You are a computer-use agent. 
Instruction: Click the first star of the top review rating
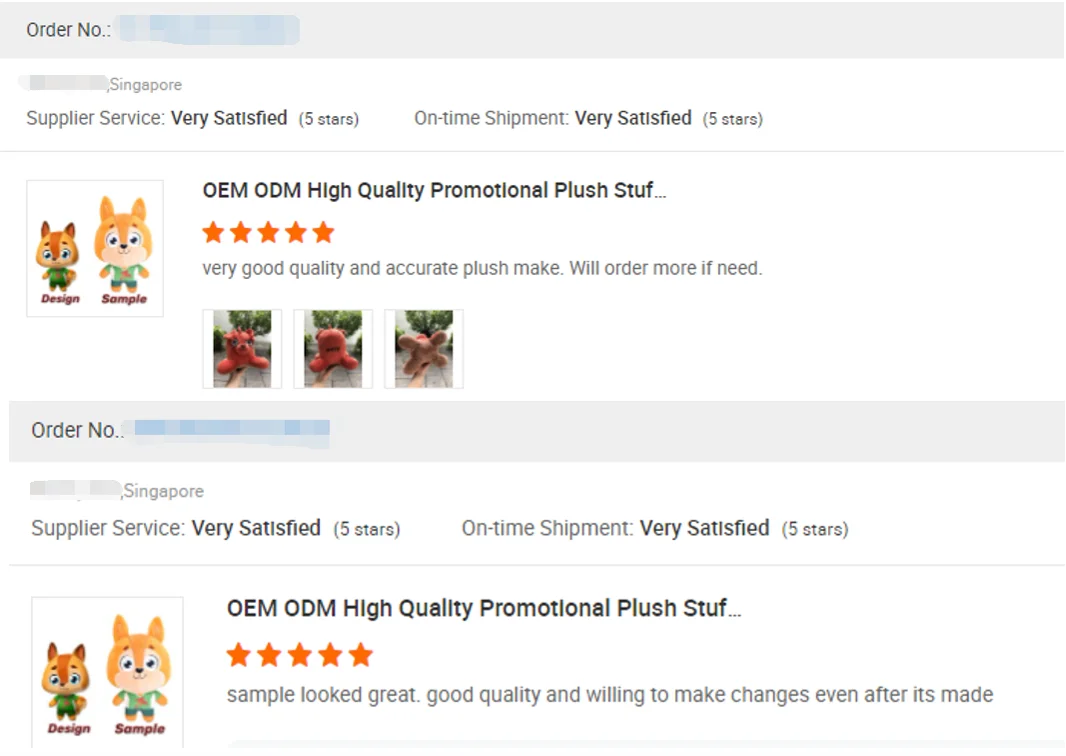click(213, 233)
